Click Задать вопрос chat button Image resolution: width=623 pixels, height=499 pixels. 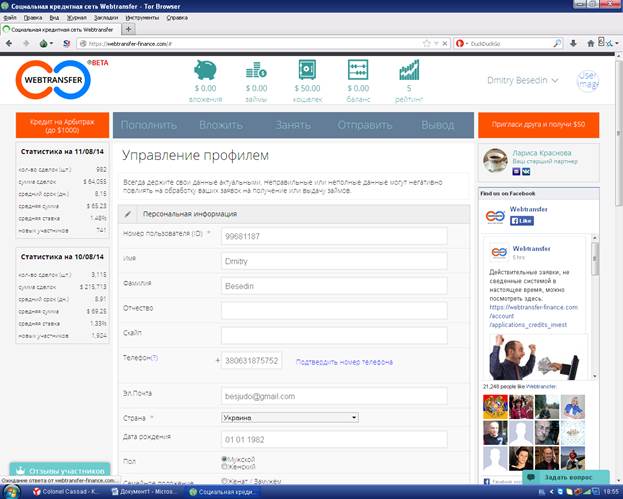tap(566, 477)
